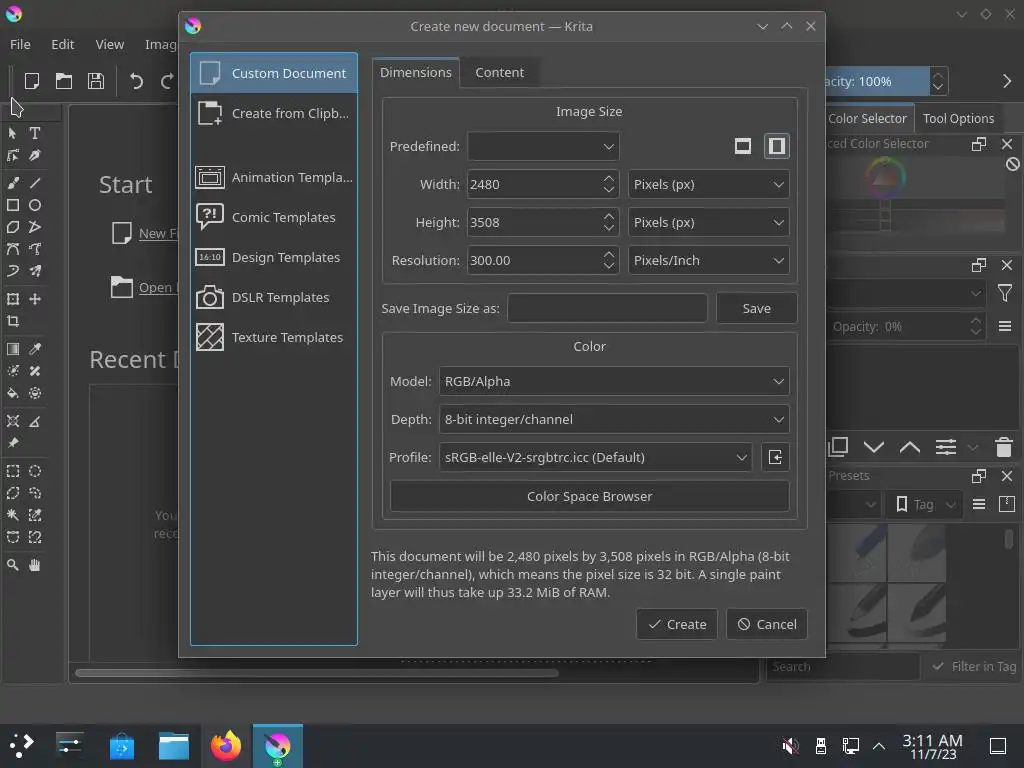Open the Edit menu
The width and height of the screenshot is (1024, 768).
pyautogui.click(x=63, y=44)
